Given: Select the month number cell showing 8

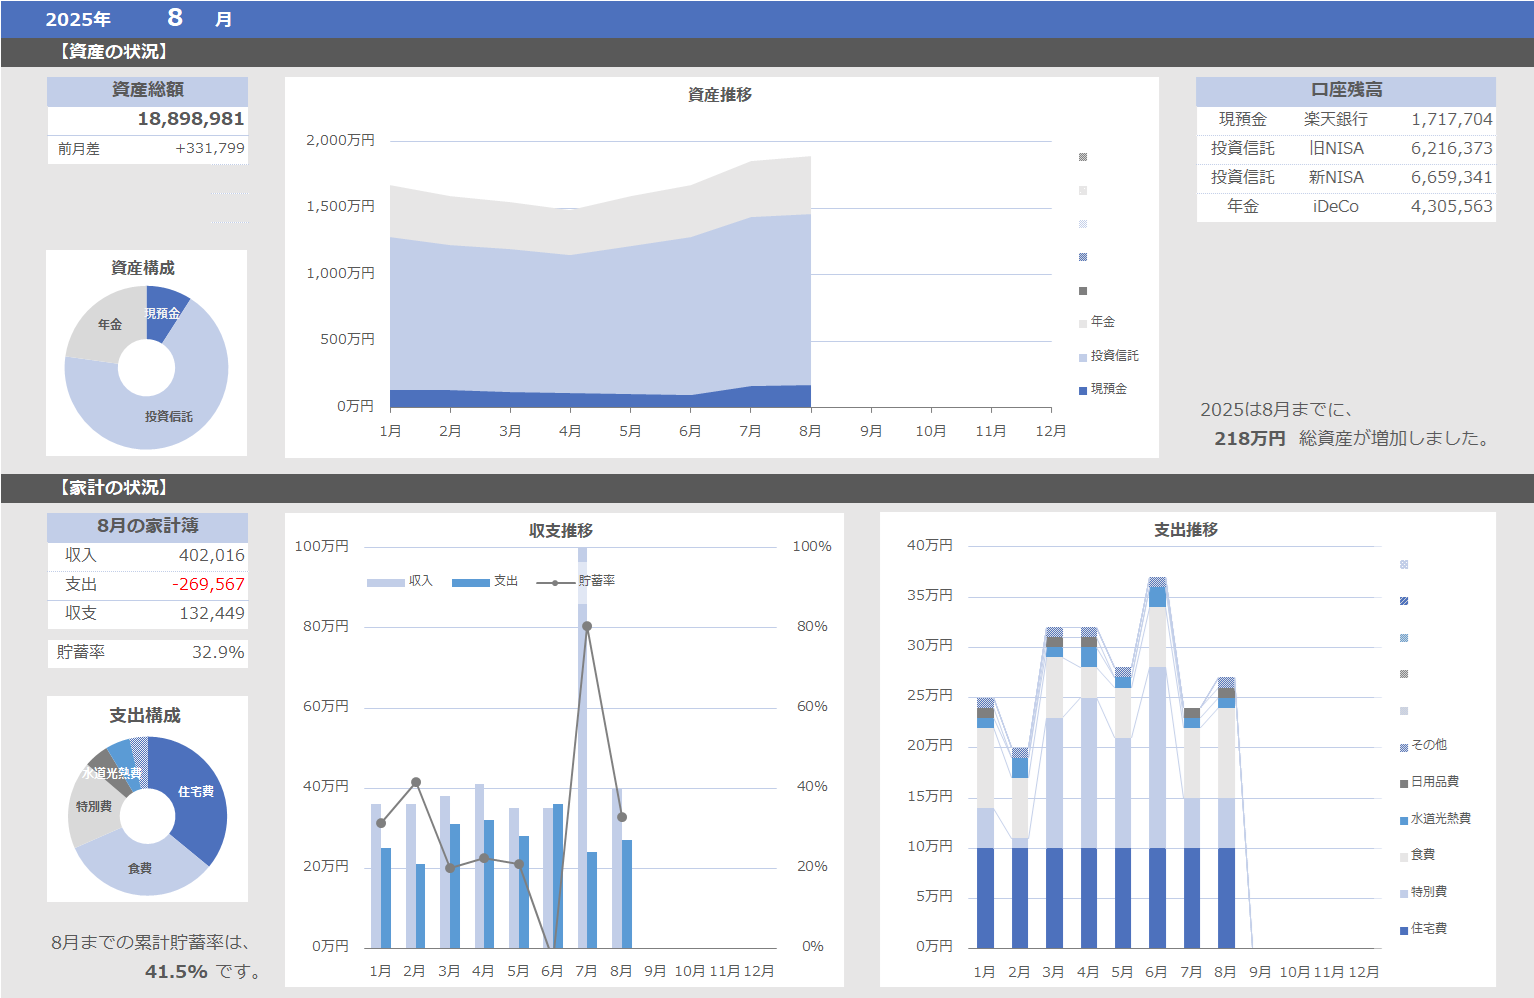Looking at the screenshot, I should tap(175, 18).
